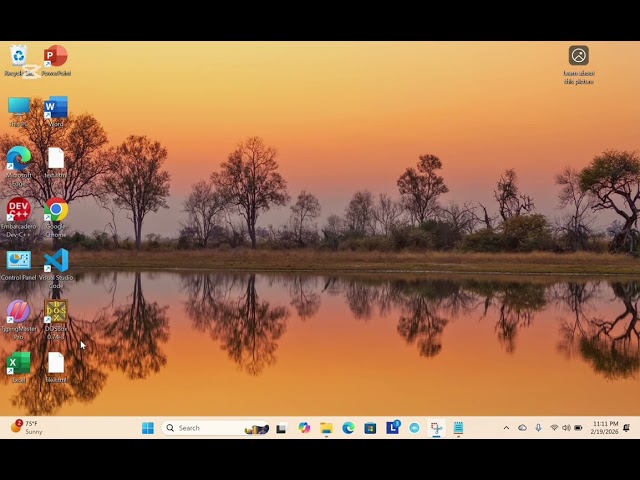Viewport: 640px width, 480px height.
Task: Open the light blue circular taskbar app
Action: click(x=414, y=428)
